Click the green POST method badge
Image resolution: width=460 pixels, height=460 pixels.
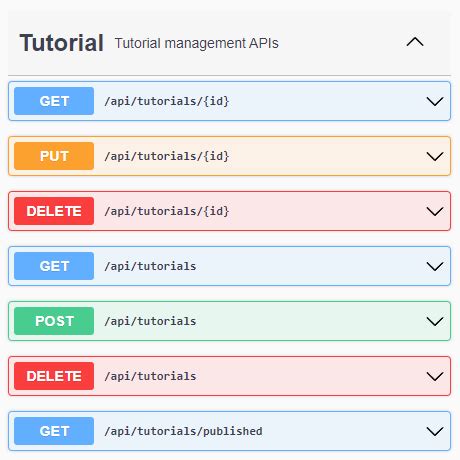pyautogui.click(x=54, y=321)
